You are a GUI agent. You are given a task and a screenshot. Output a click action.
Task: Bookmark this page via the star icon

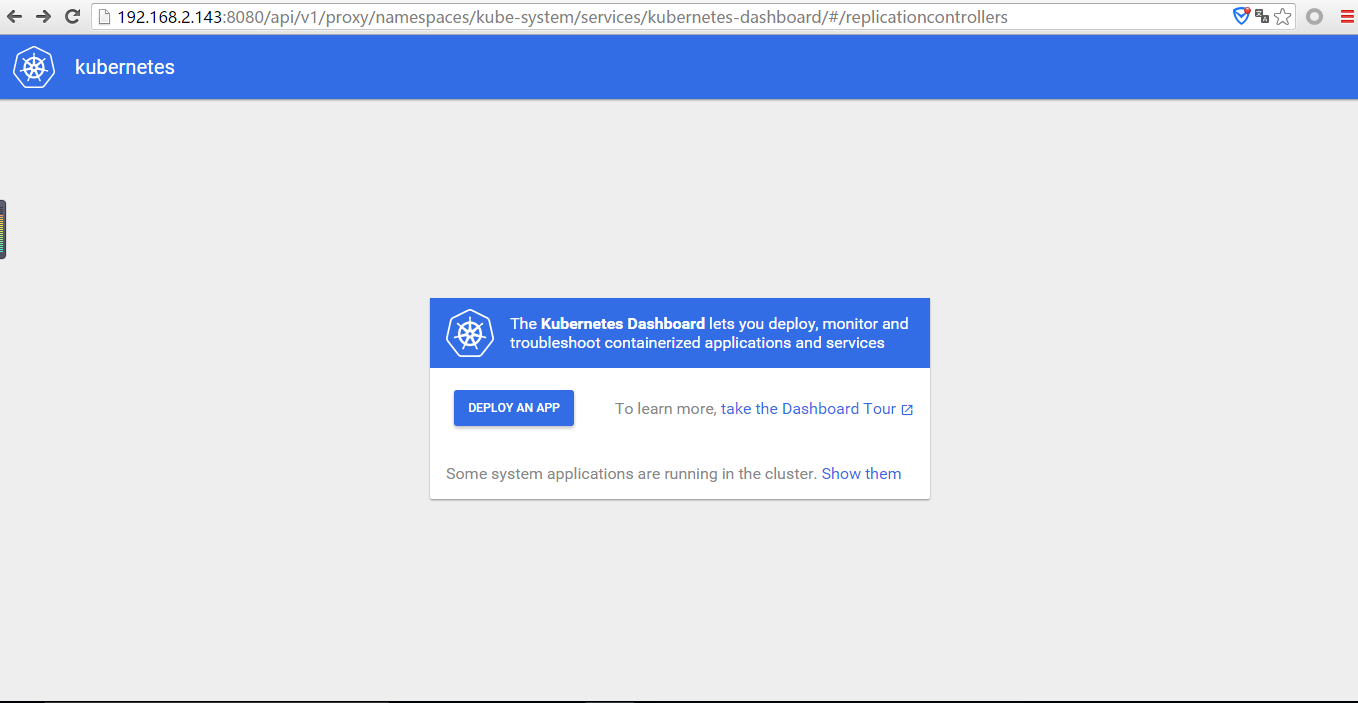pyautogui.click(x=1285, y=16)
